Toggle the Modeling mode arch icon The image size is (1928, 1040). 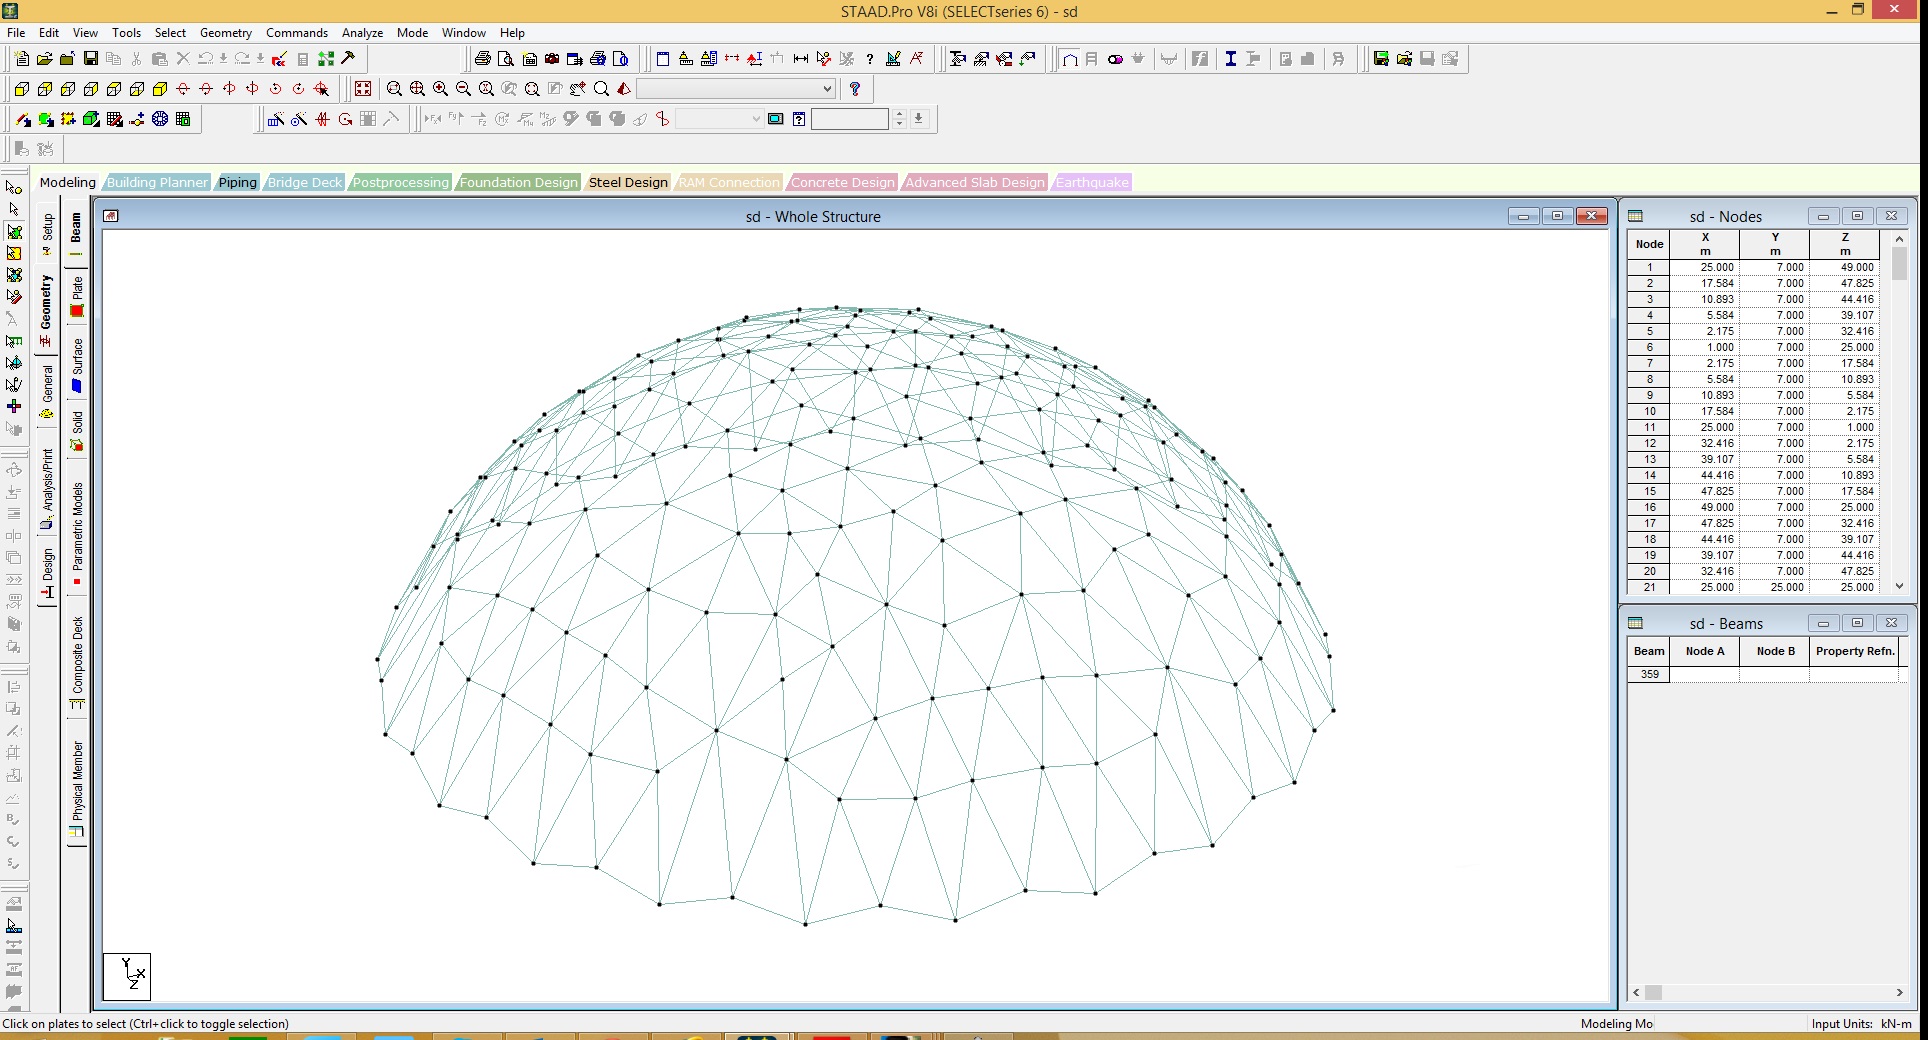(x=1069, y=59)
